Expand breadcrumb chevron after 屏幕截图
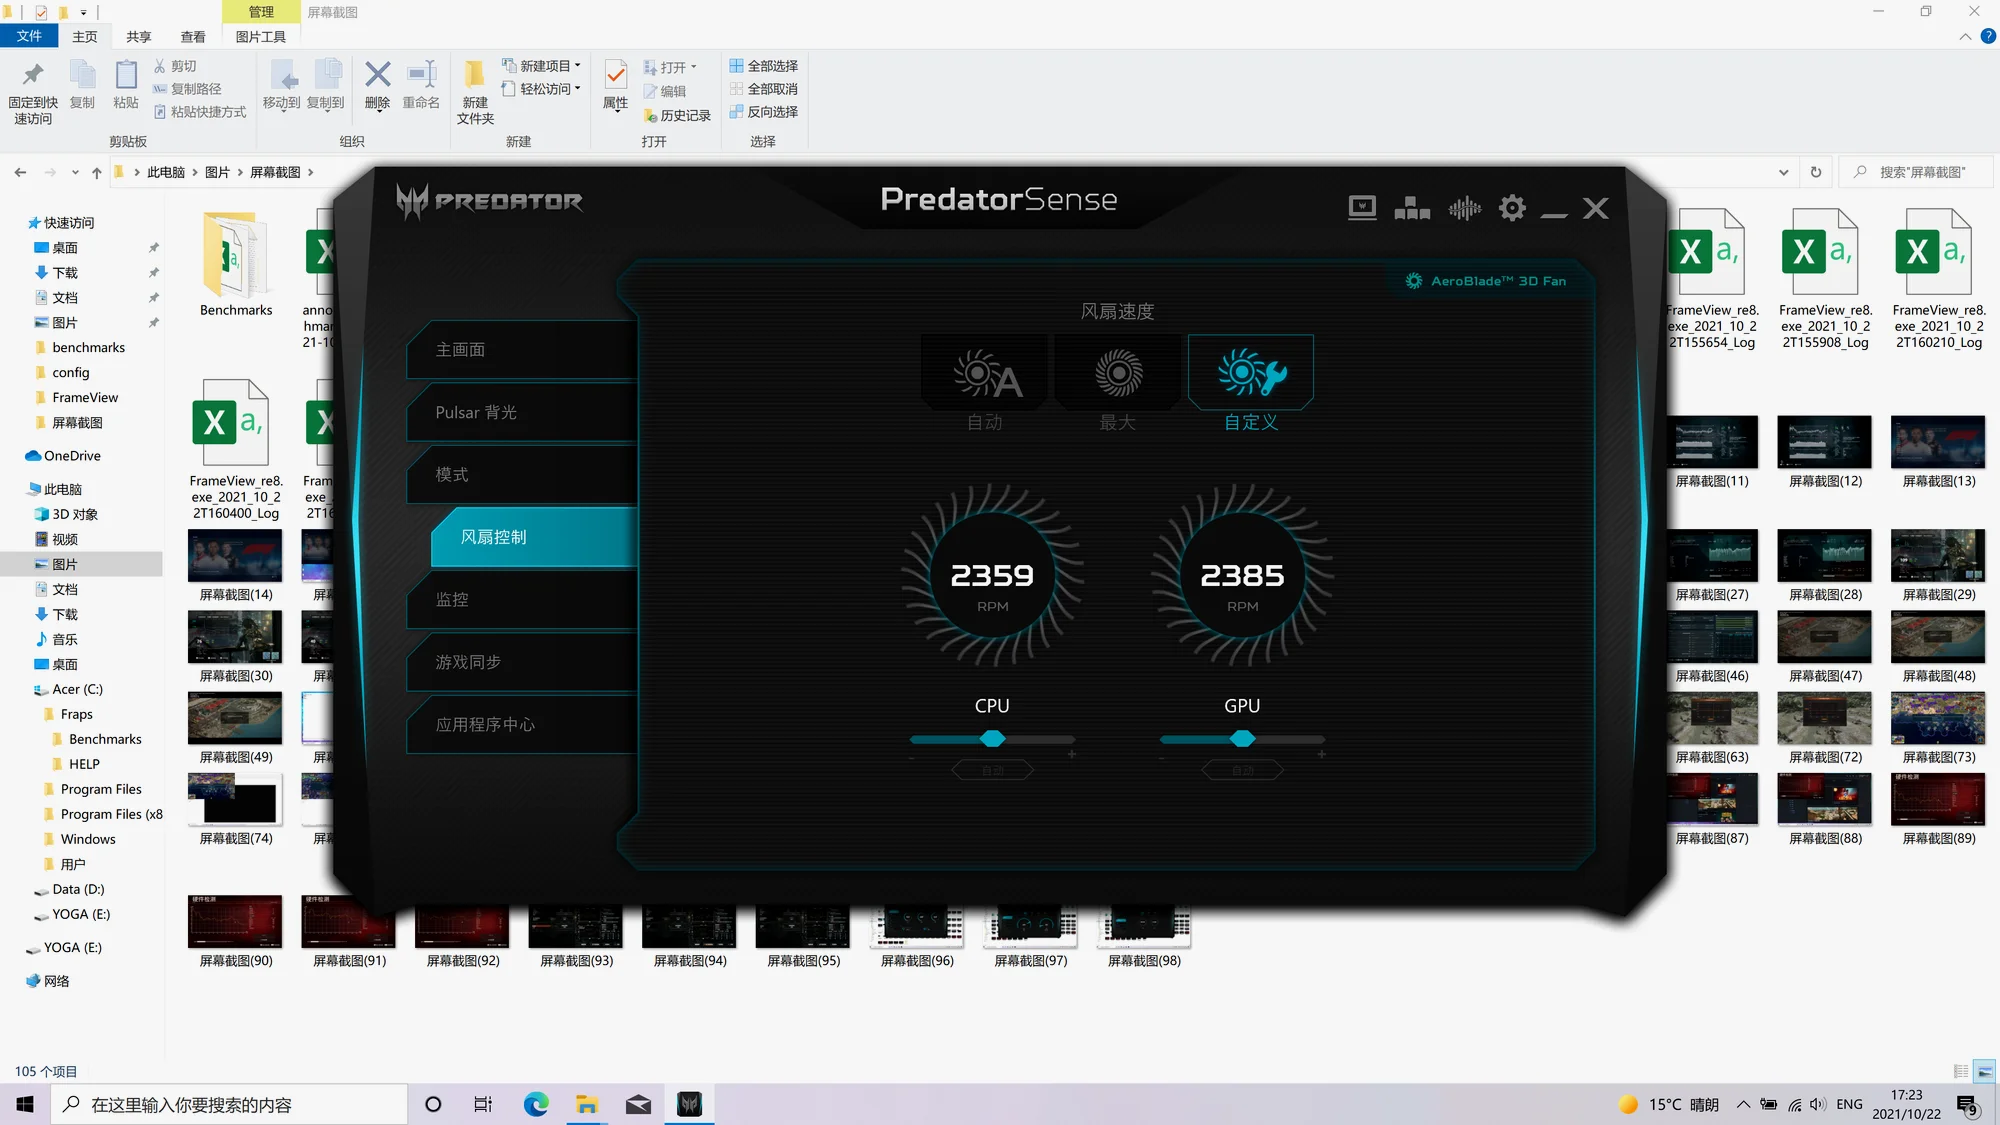Image resolution: width=2000 pixels, height=1125 pixels. [310, 172]
